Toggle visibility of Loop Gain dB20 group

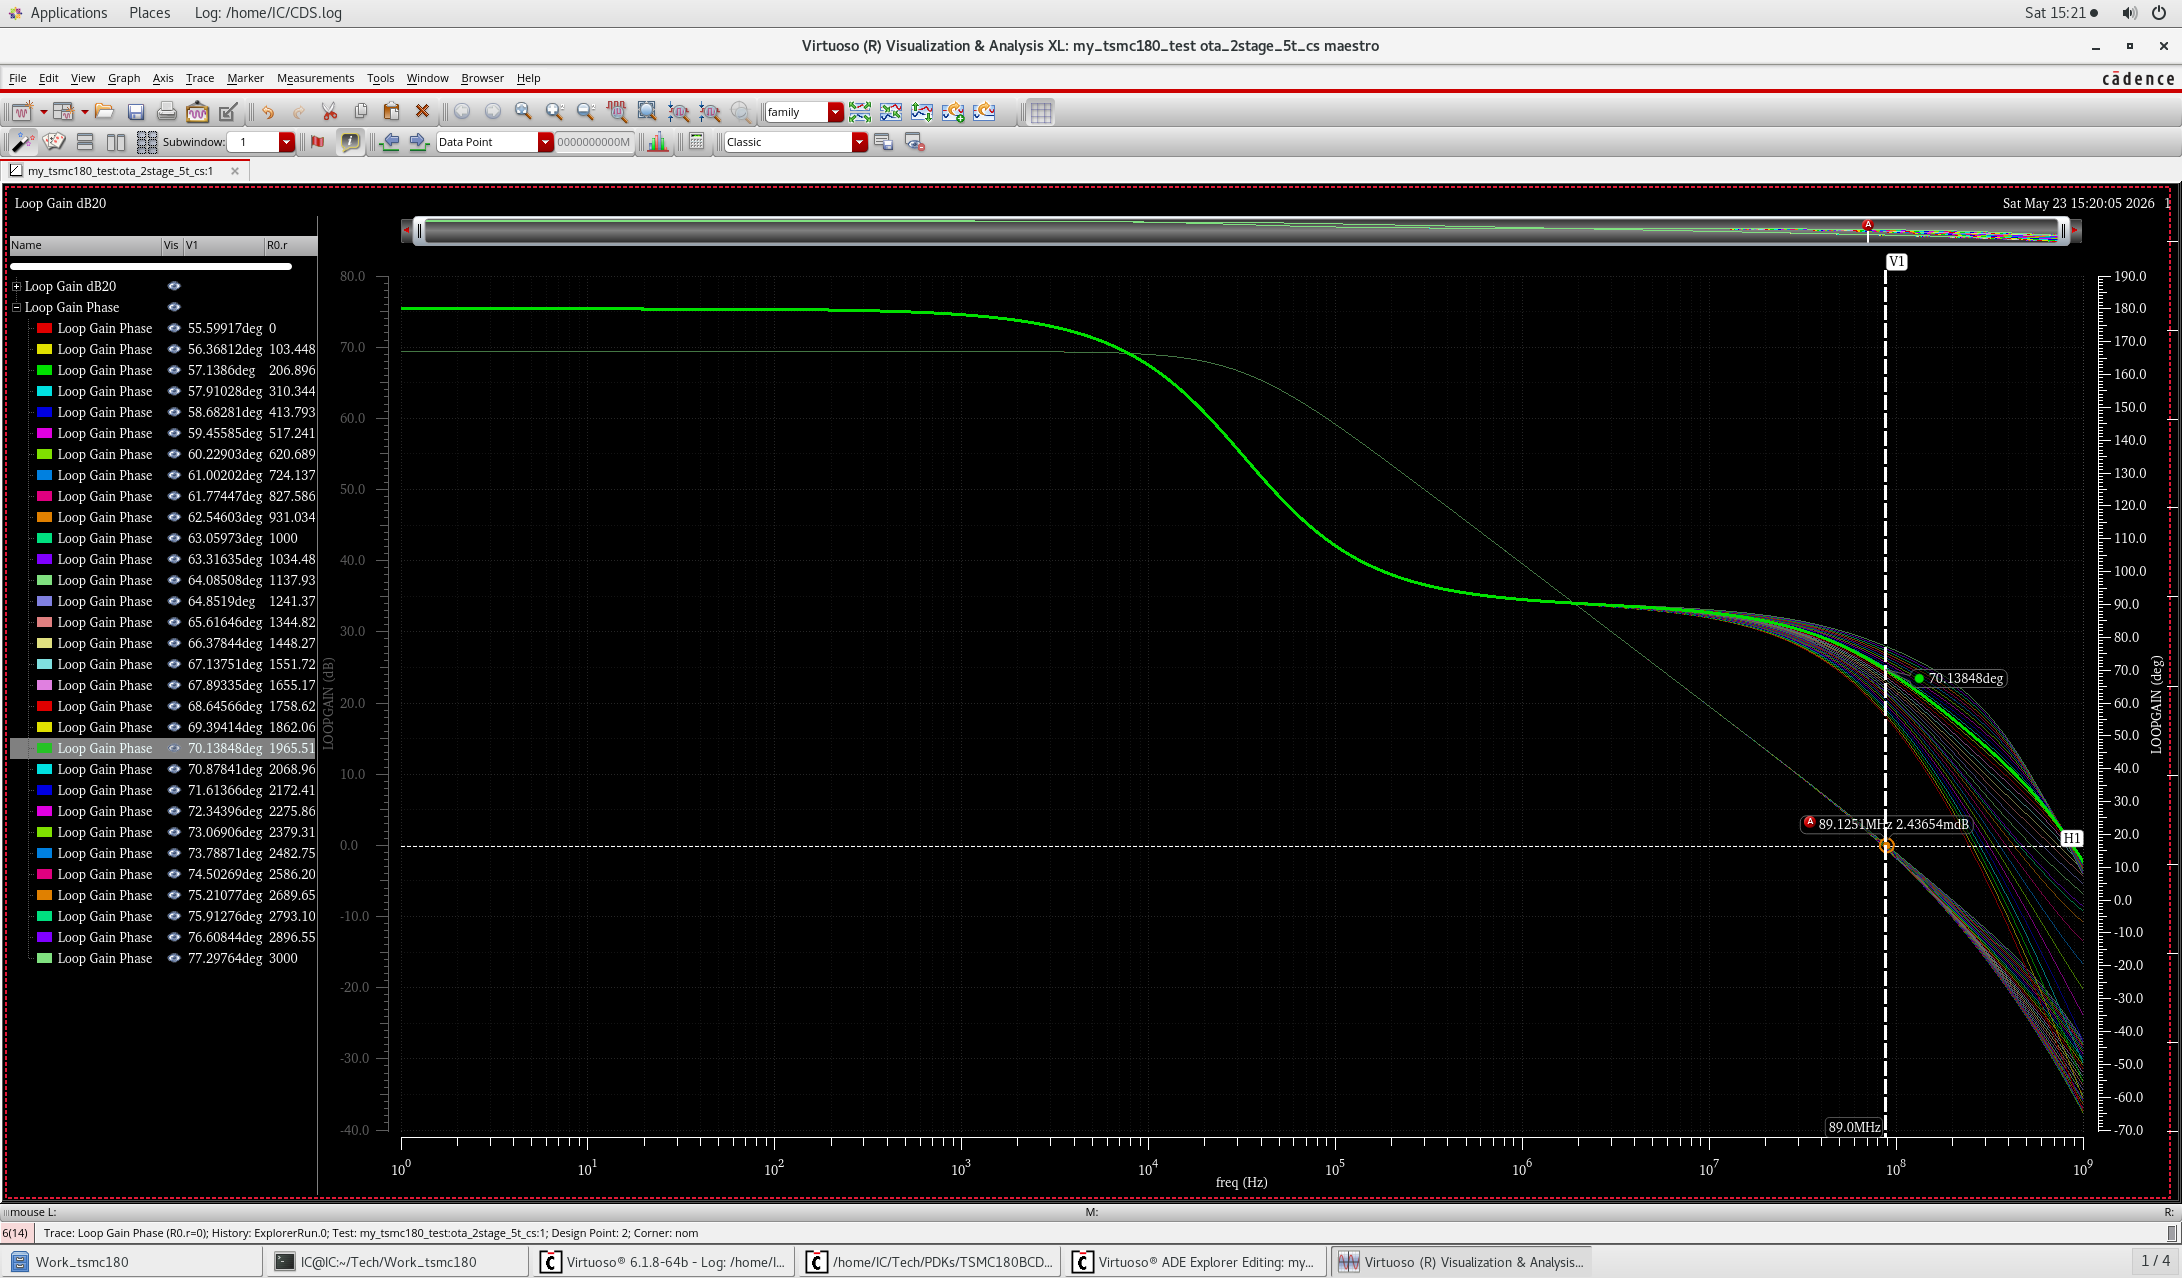(x=174, y=286)
